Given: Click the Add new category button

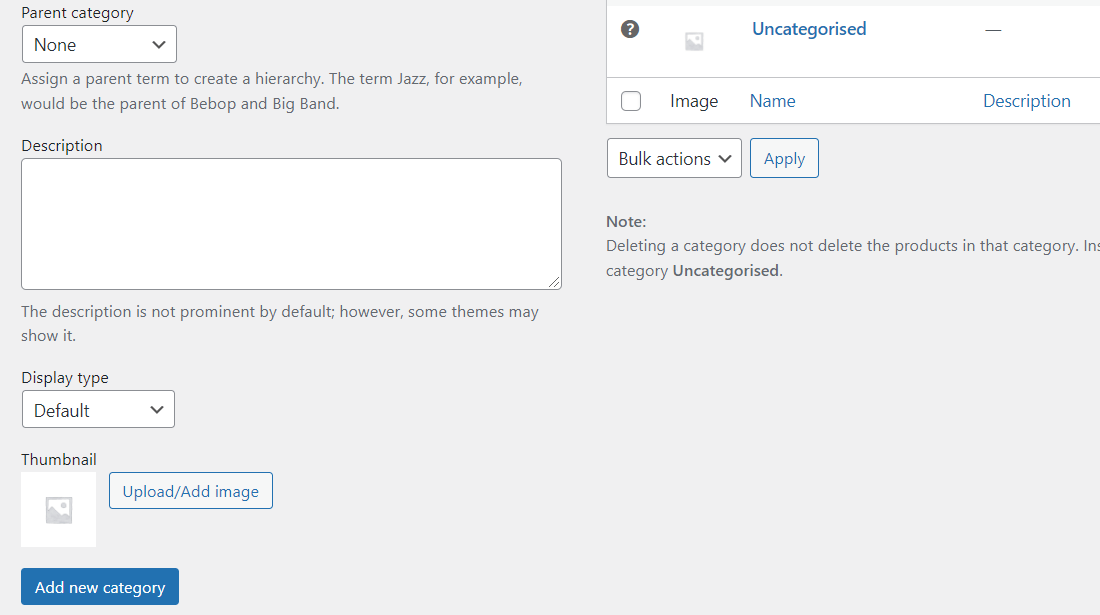Looking at the screenshot, I should 100,587.
